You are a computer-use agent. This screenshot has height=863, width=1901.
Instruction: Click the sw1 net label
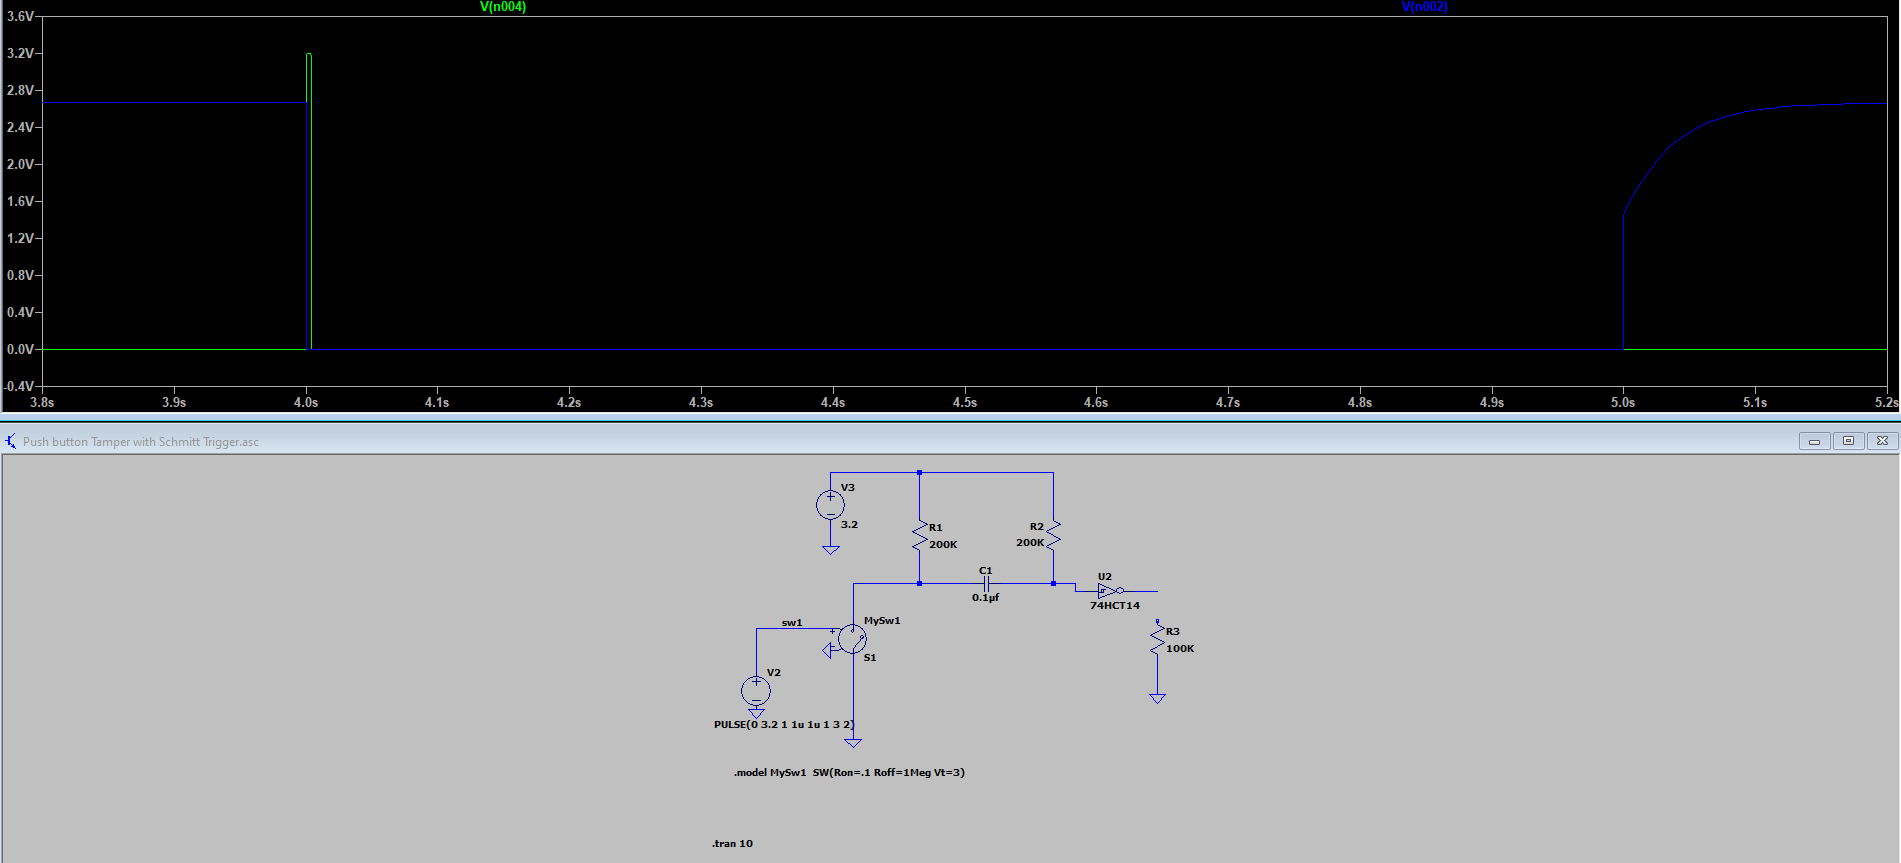[x=792, y=622]
